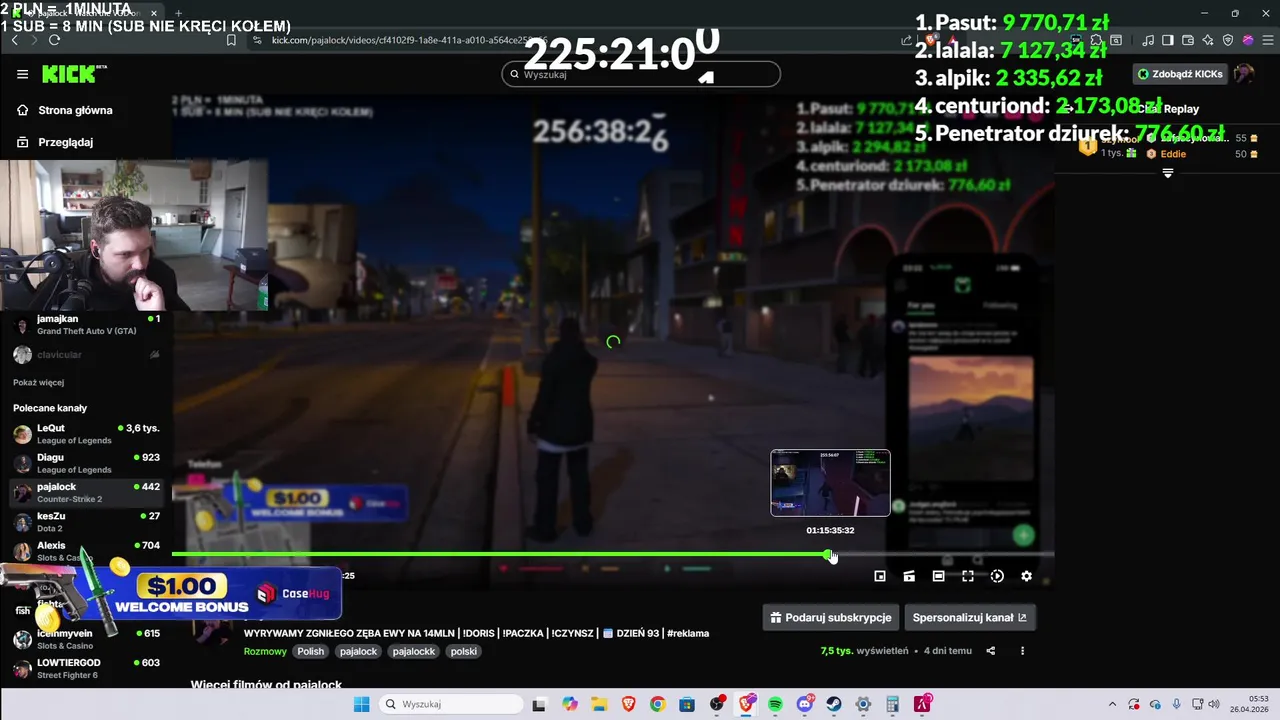Open Calculator from the taskbar
This screenshot has width=1280, height=720.
pos(893,704)
